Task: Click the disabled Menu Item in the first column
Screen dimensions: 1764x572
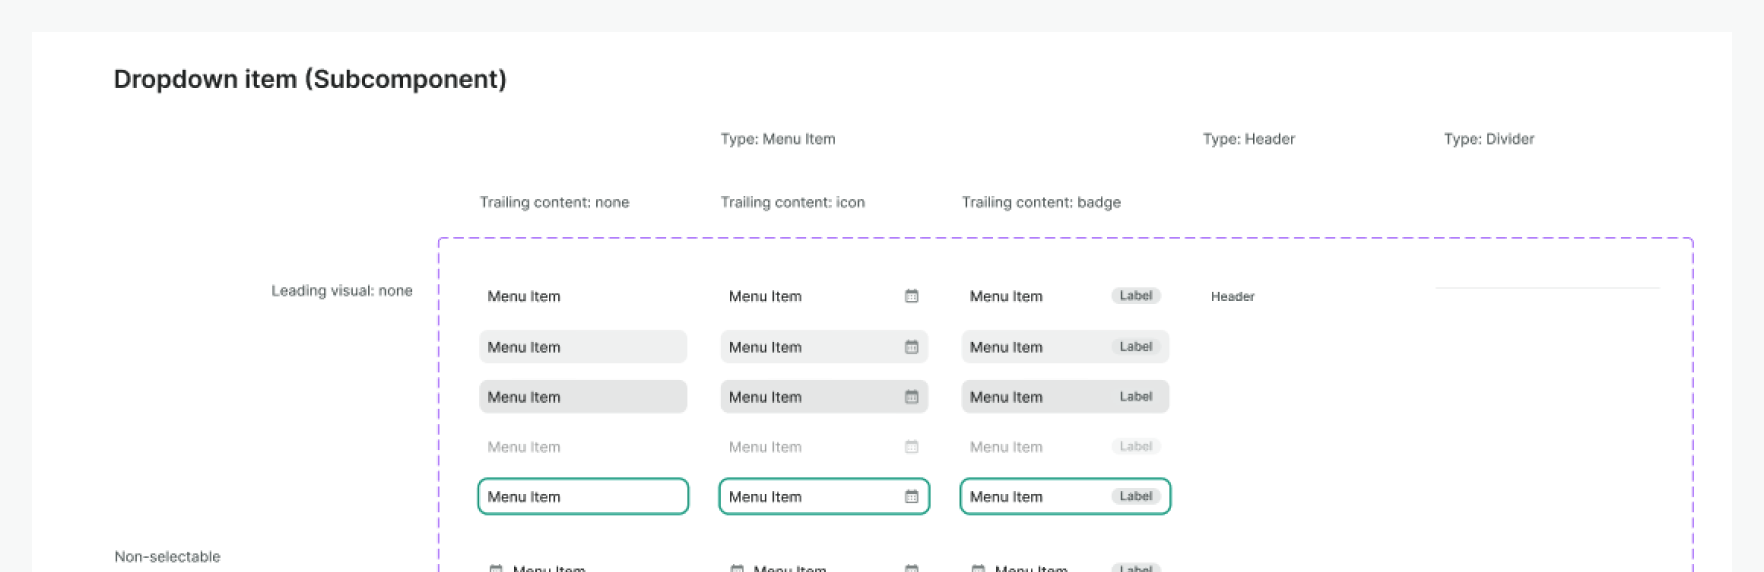Action: (x=524, y=447)
